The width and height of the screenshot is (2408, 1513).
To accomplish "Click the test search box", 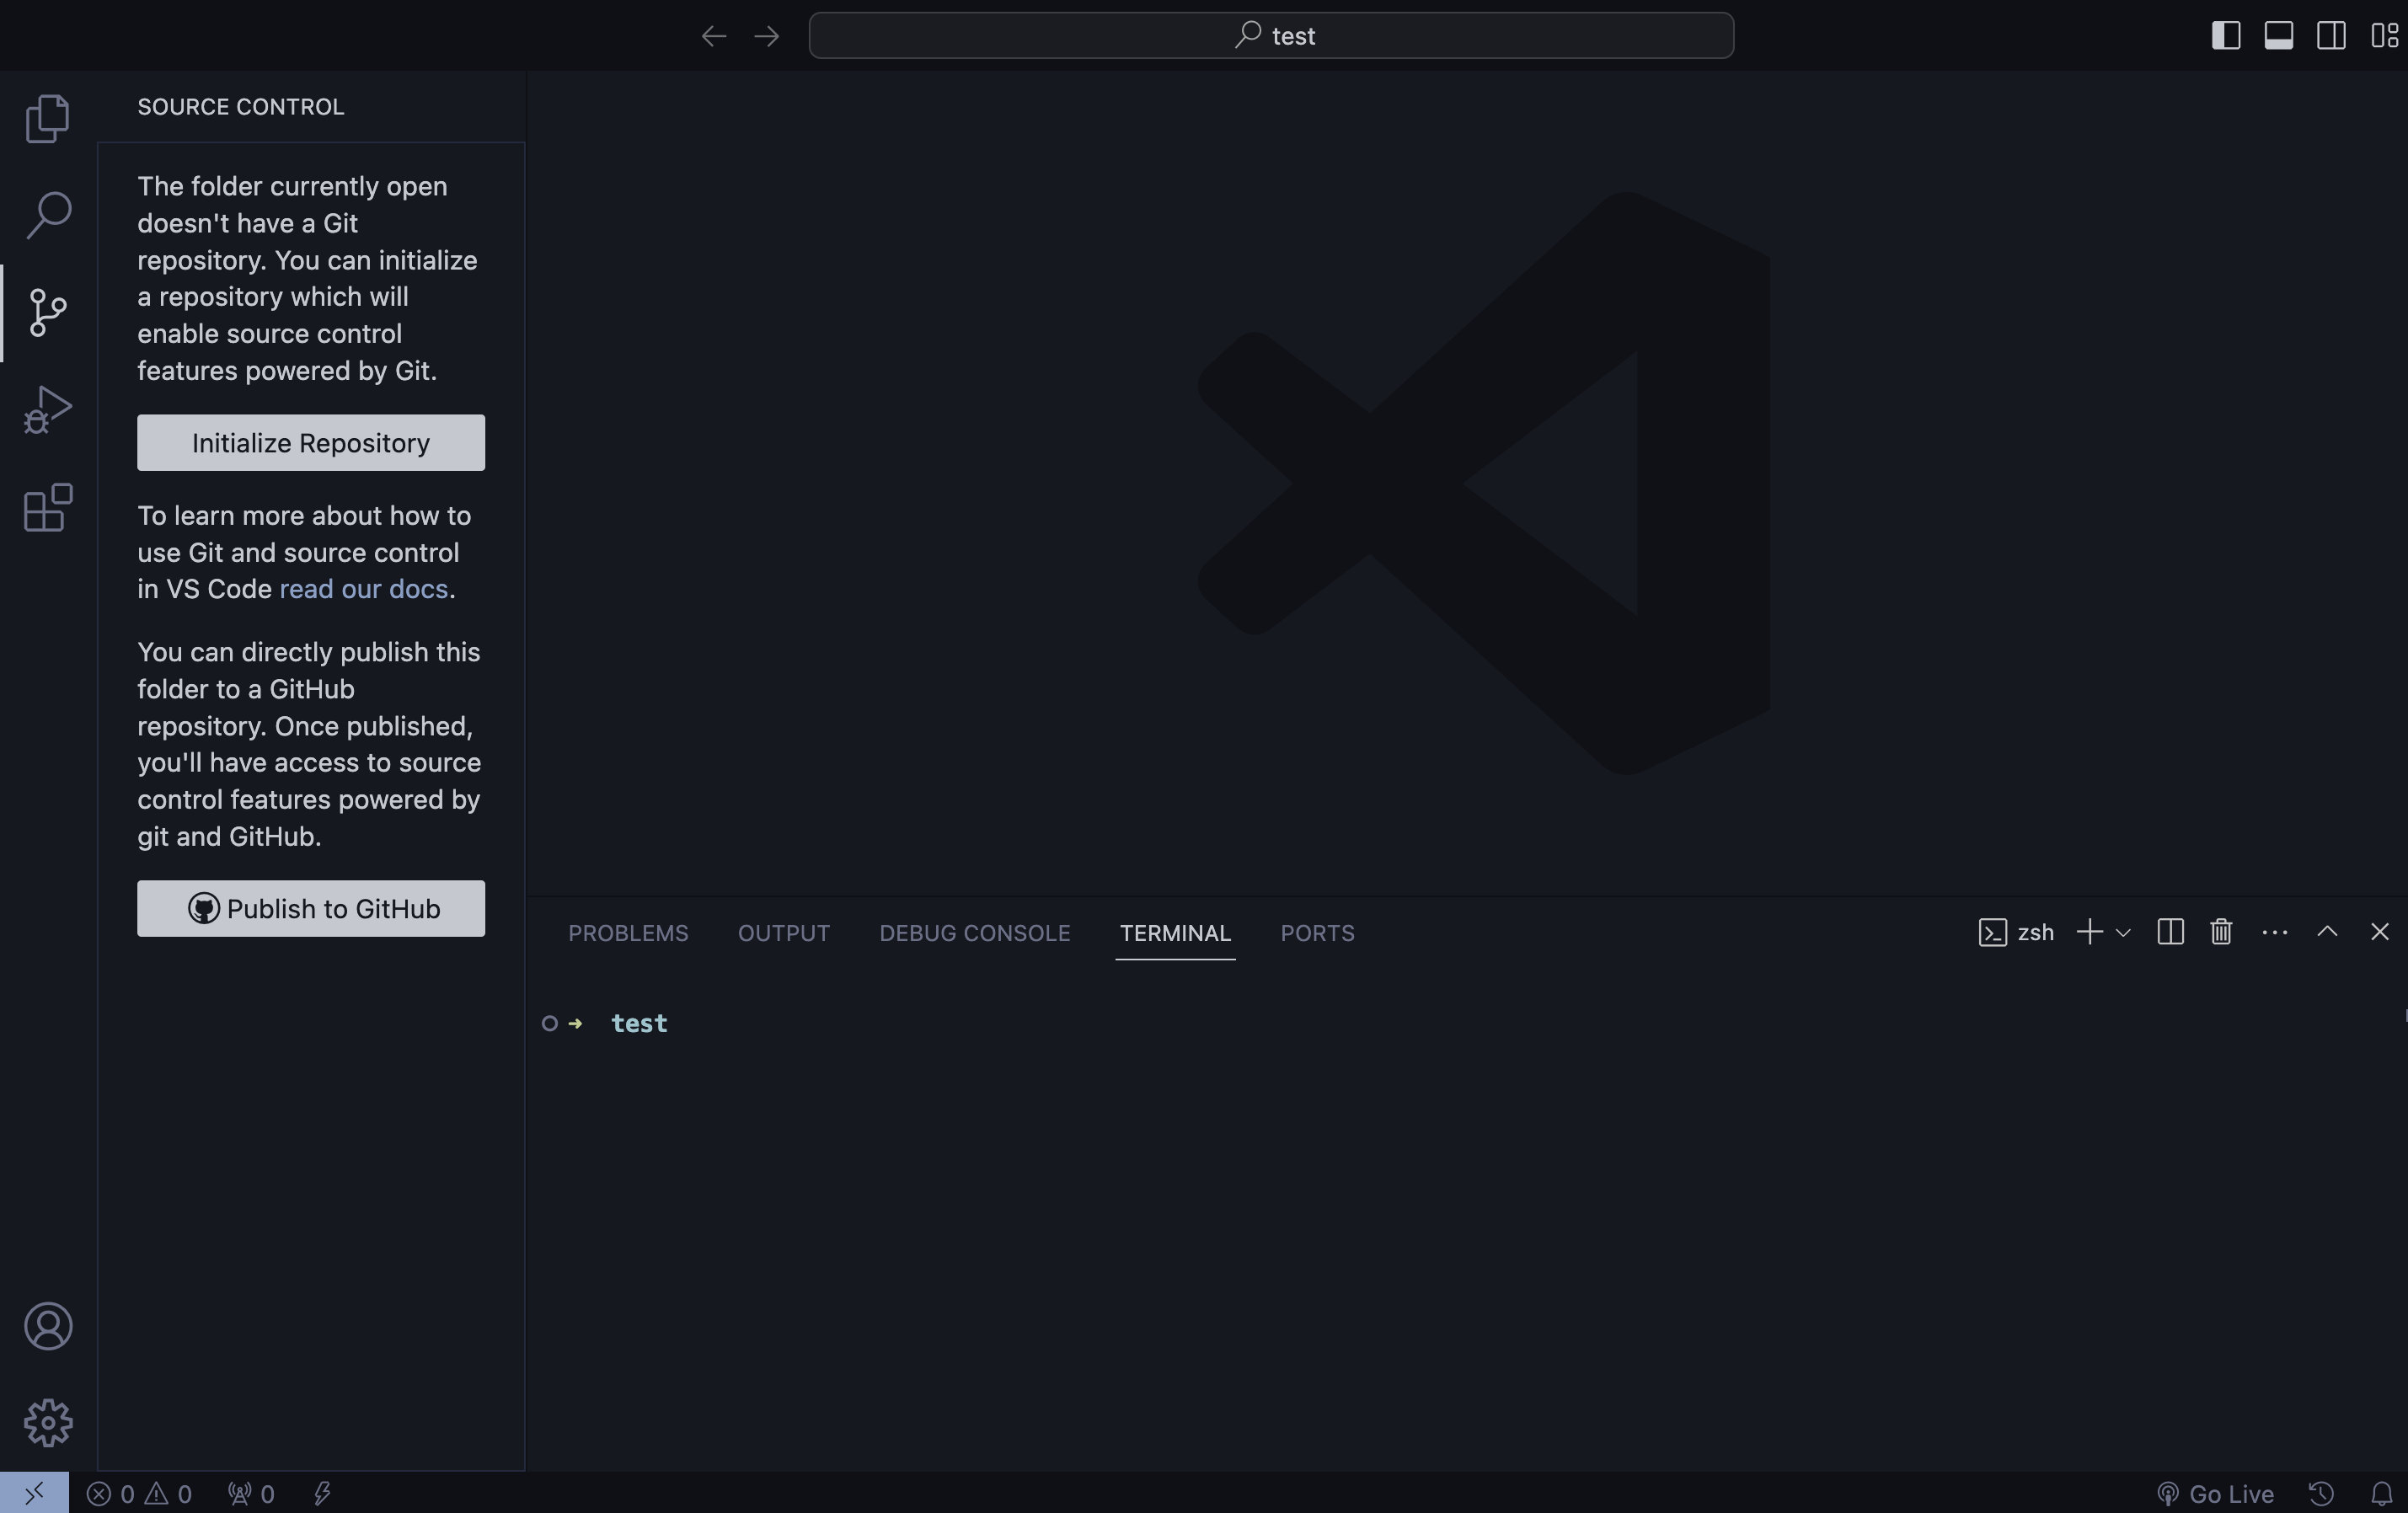I will point(1271,35).
